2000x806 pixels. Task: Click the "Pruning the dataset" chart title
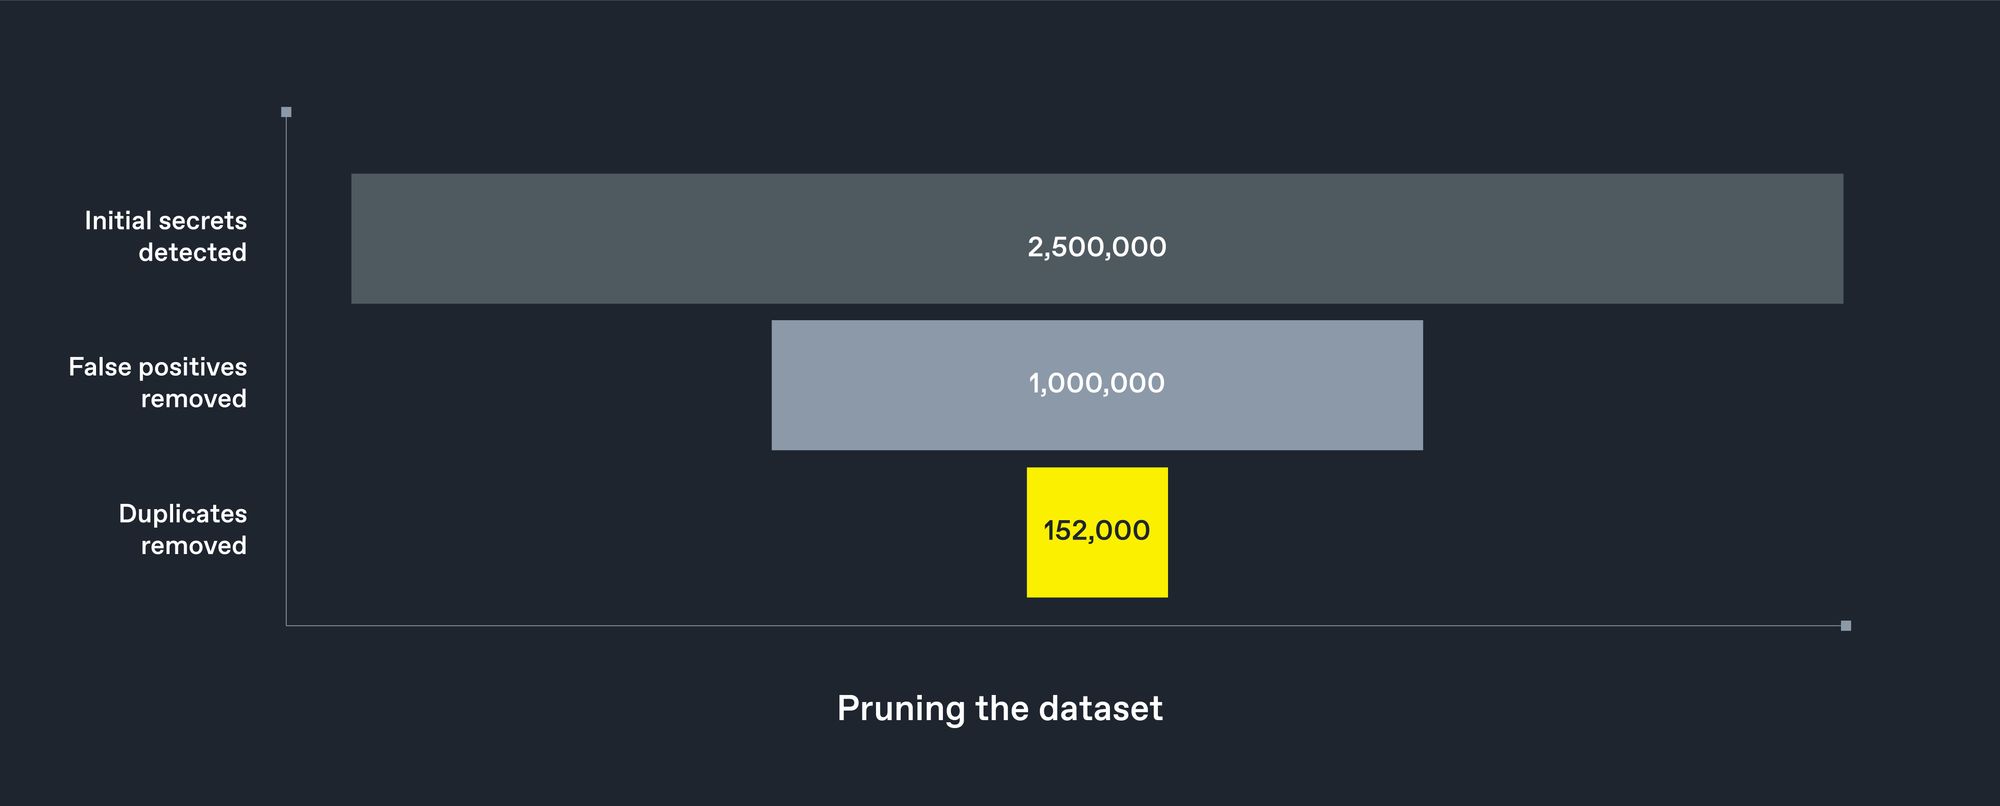1000,708
